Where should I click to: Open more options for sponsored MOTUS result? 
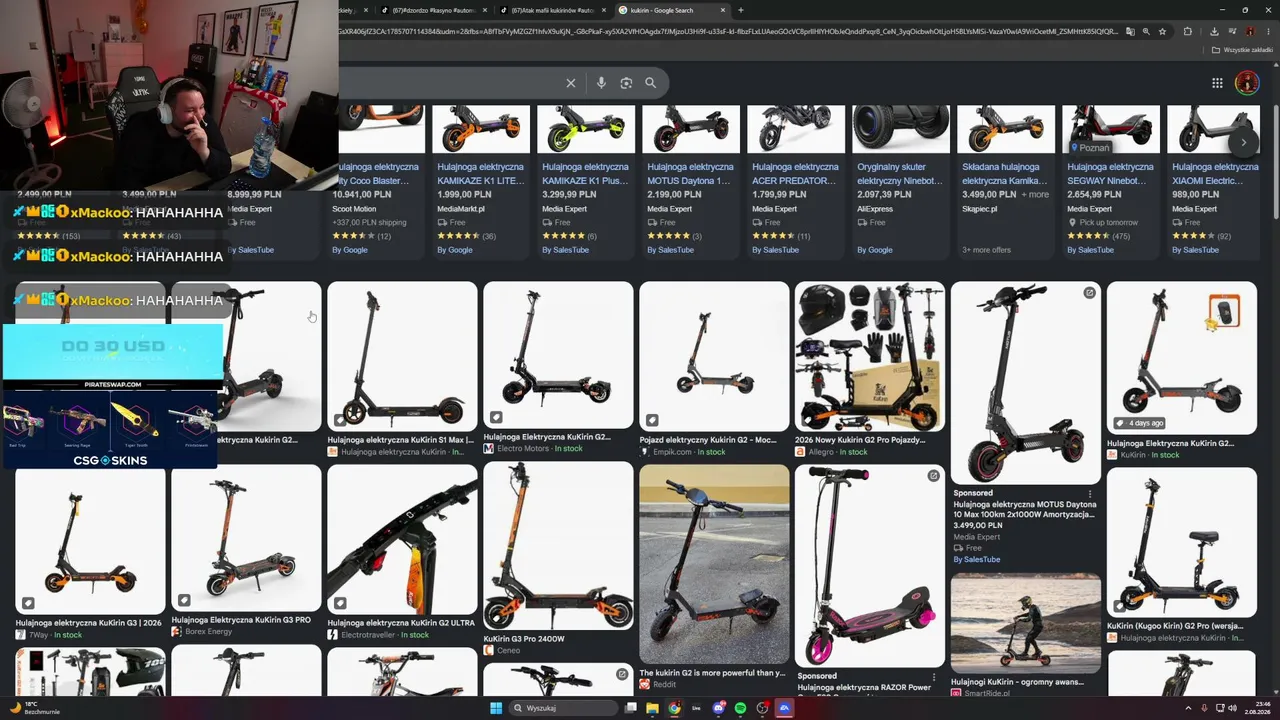point(1090,494)
